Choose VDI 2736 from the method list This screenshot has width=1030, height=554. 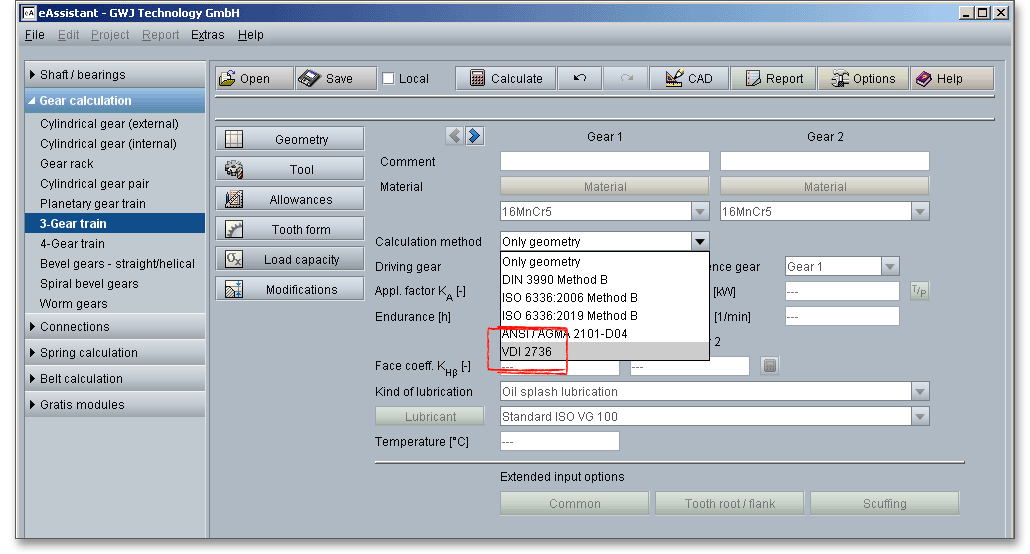click(x=527, y=352)
